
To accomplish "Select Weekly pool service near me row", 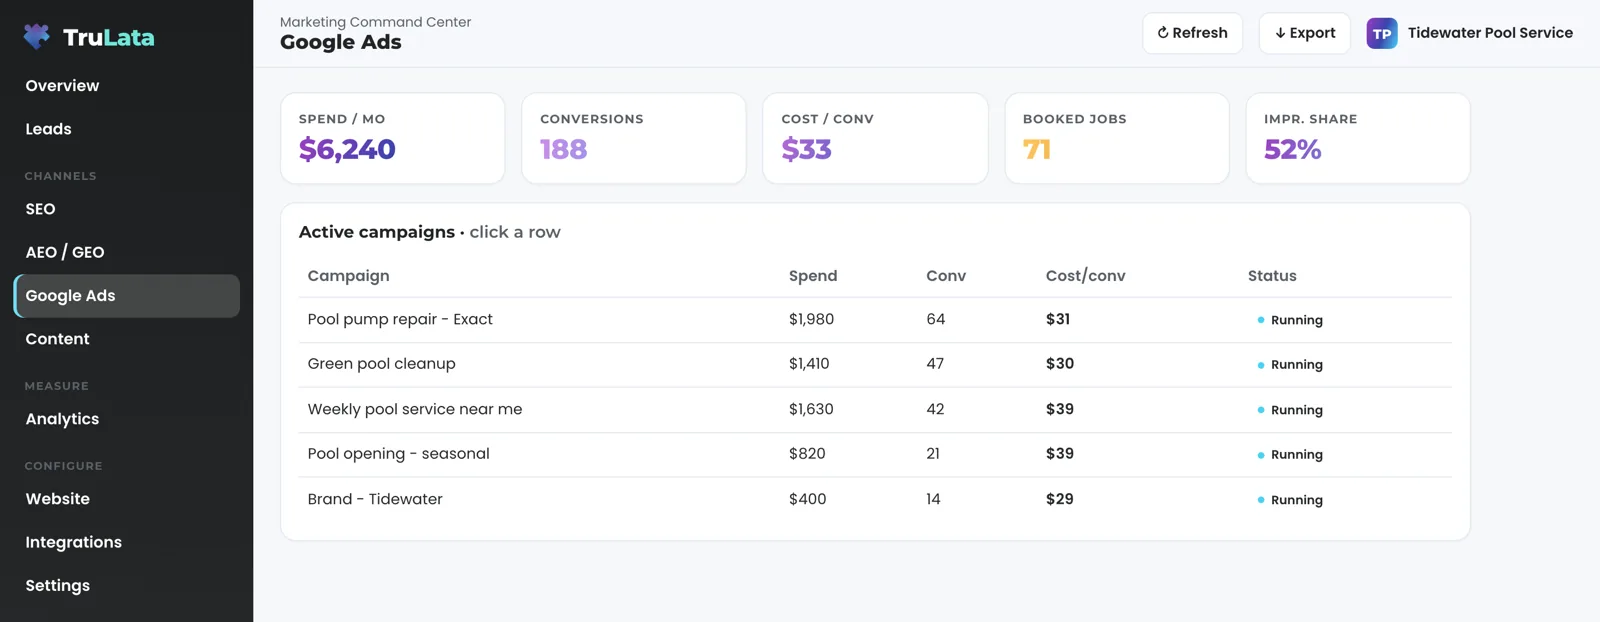I will (875, 409).
